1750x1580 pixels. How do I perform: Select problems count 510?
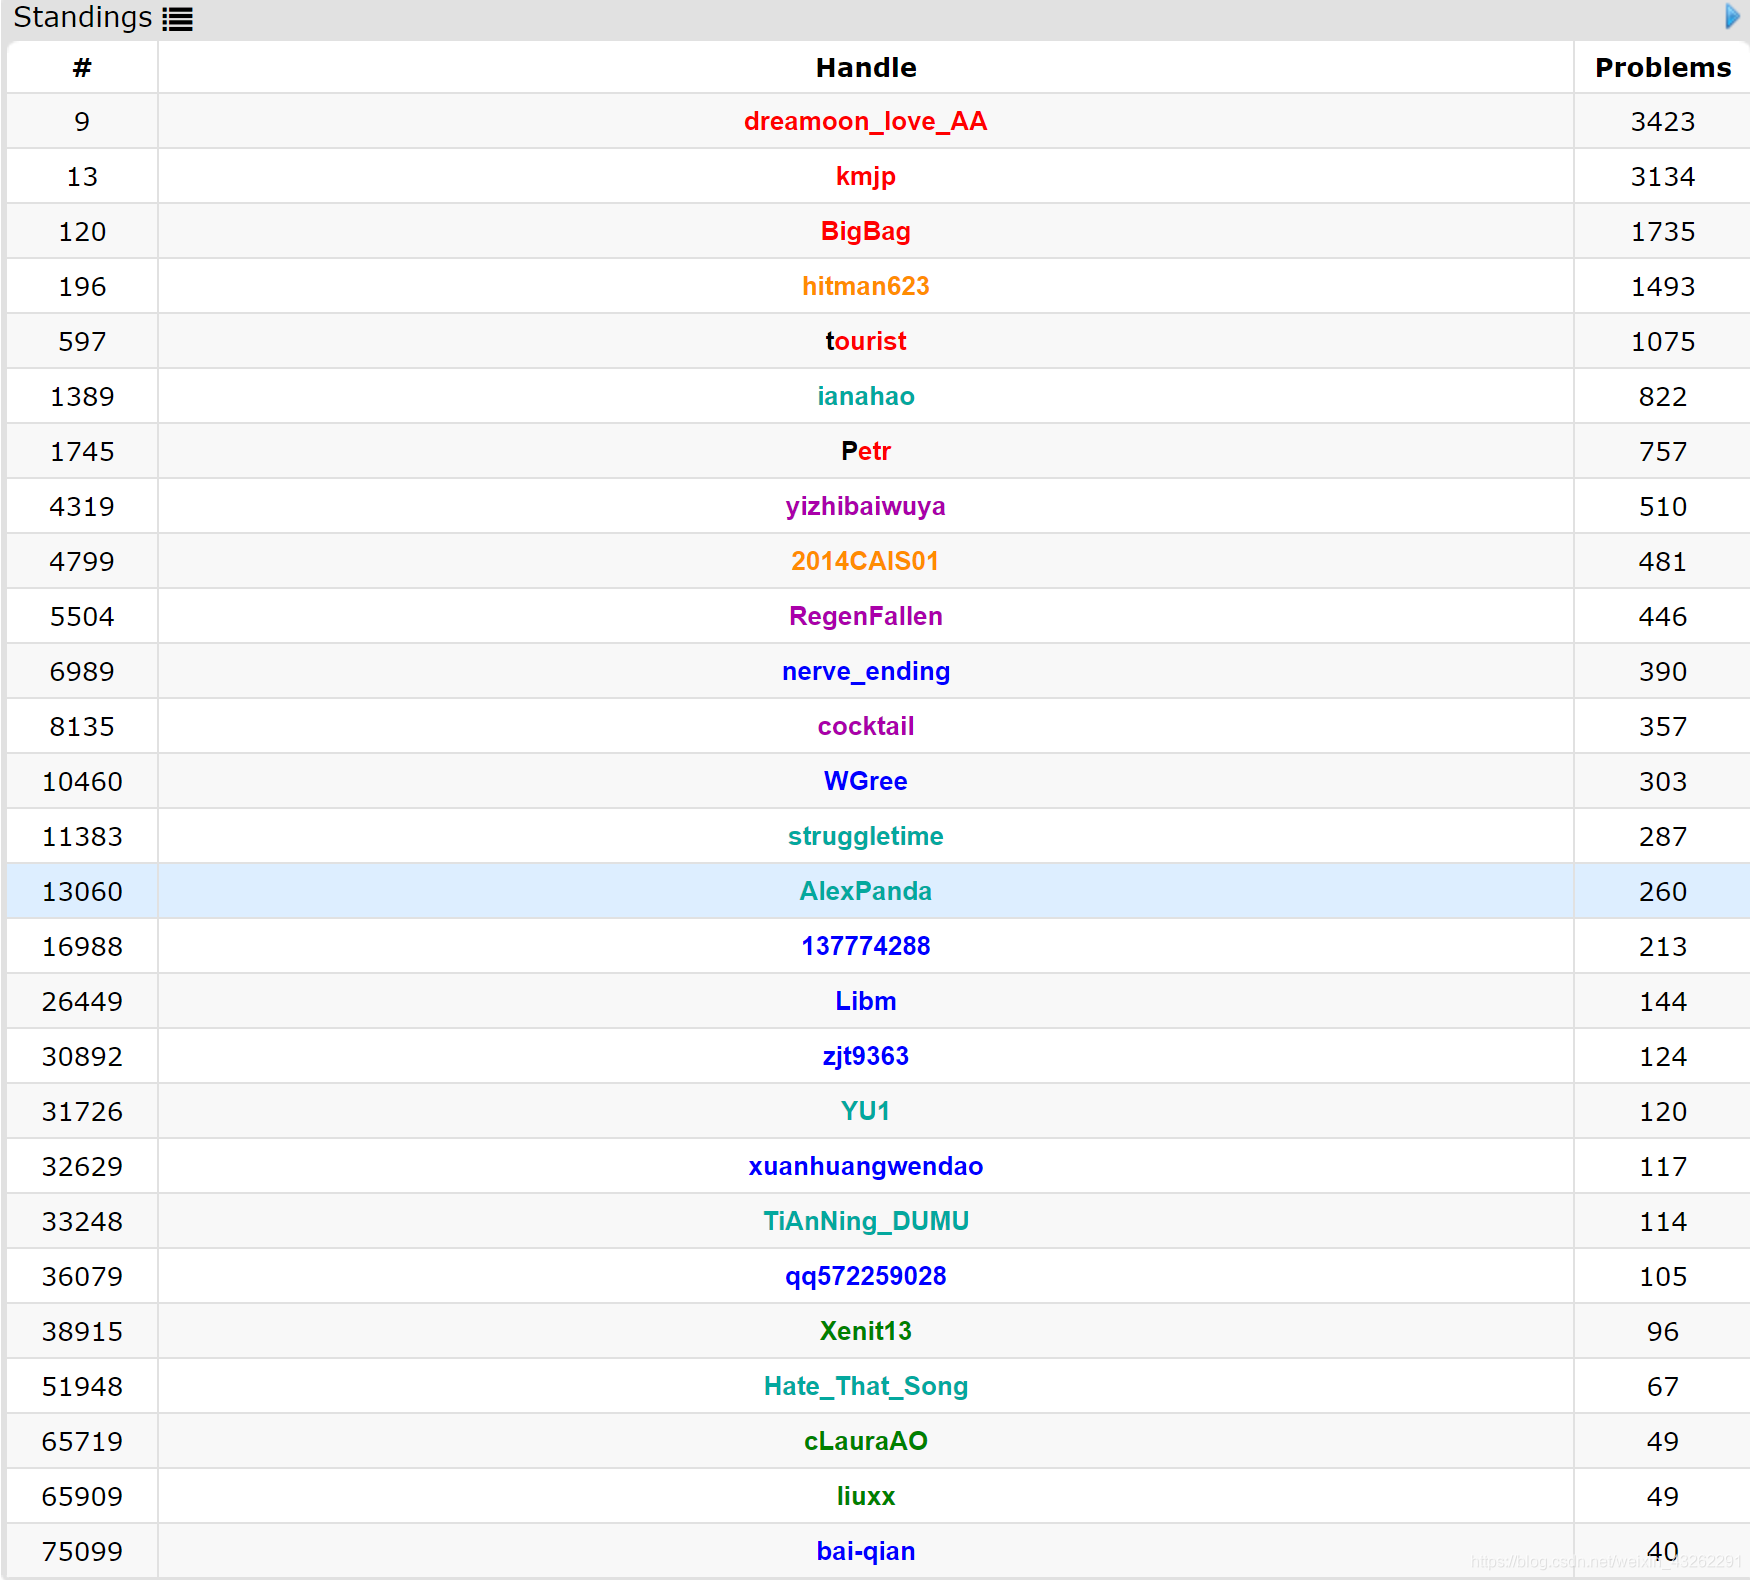pyautogui.click(x=1662, y=507)
